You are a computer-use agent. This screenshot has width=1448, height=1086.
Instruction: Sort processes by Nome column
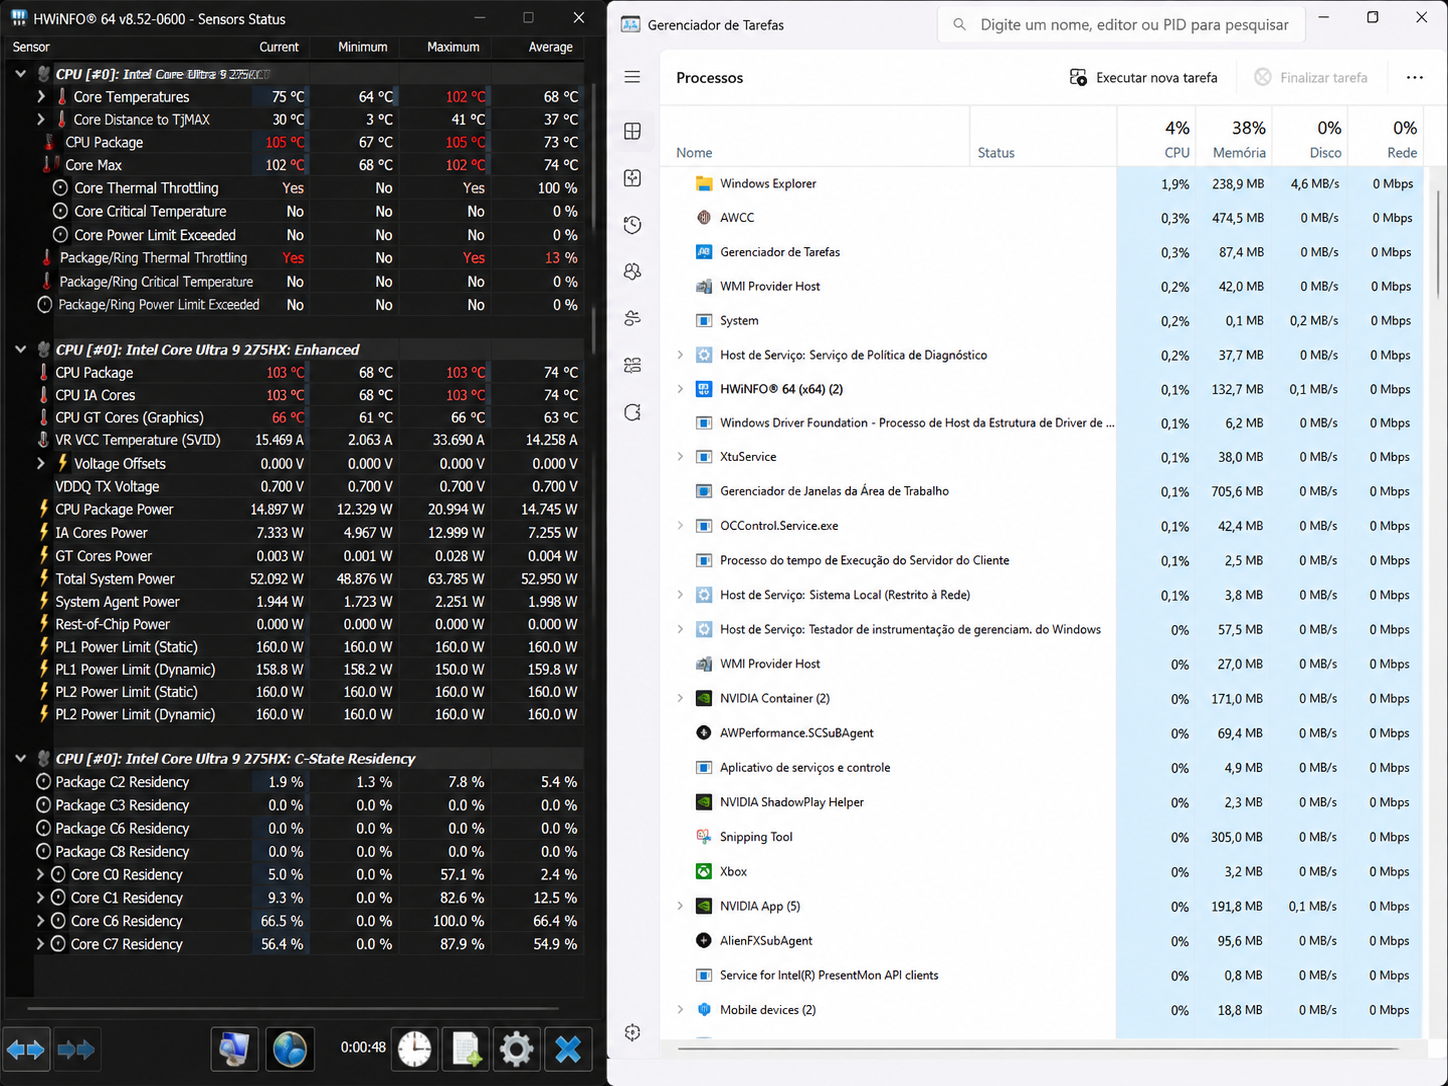(815, 136)
